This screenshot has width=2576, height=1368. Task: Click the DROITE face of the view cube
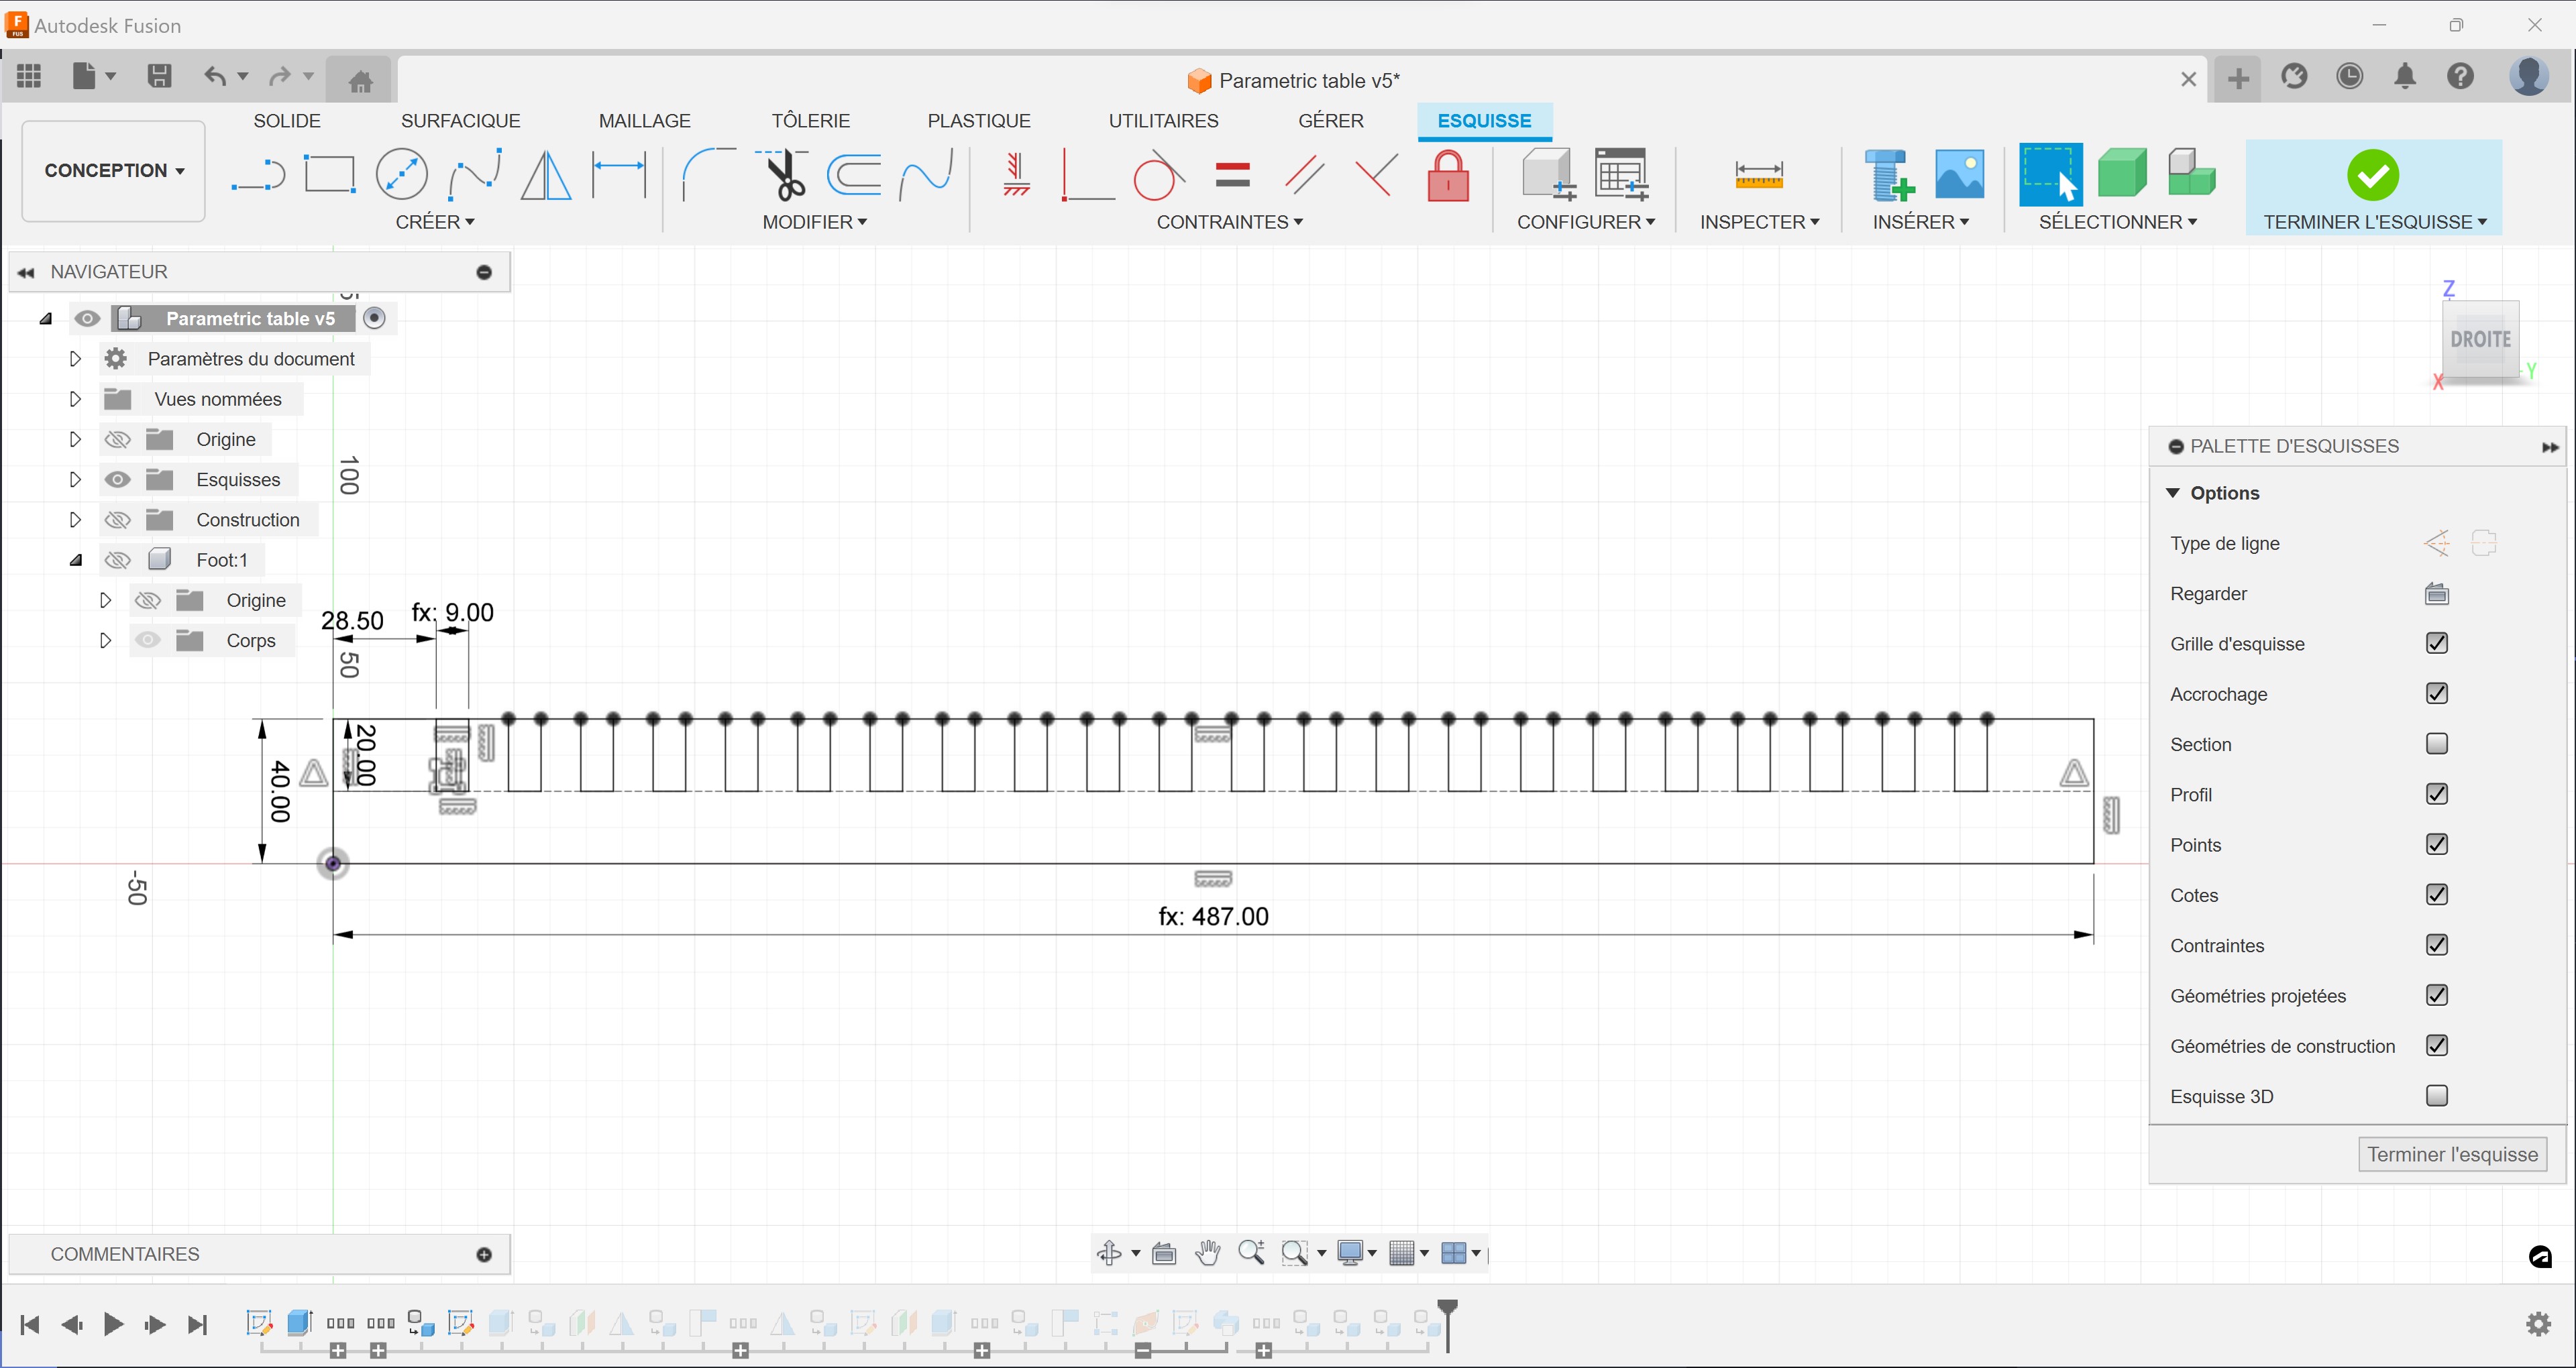[2480, 340]
